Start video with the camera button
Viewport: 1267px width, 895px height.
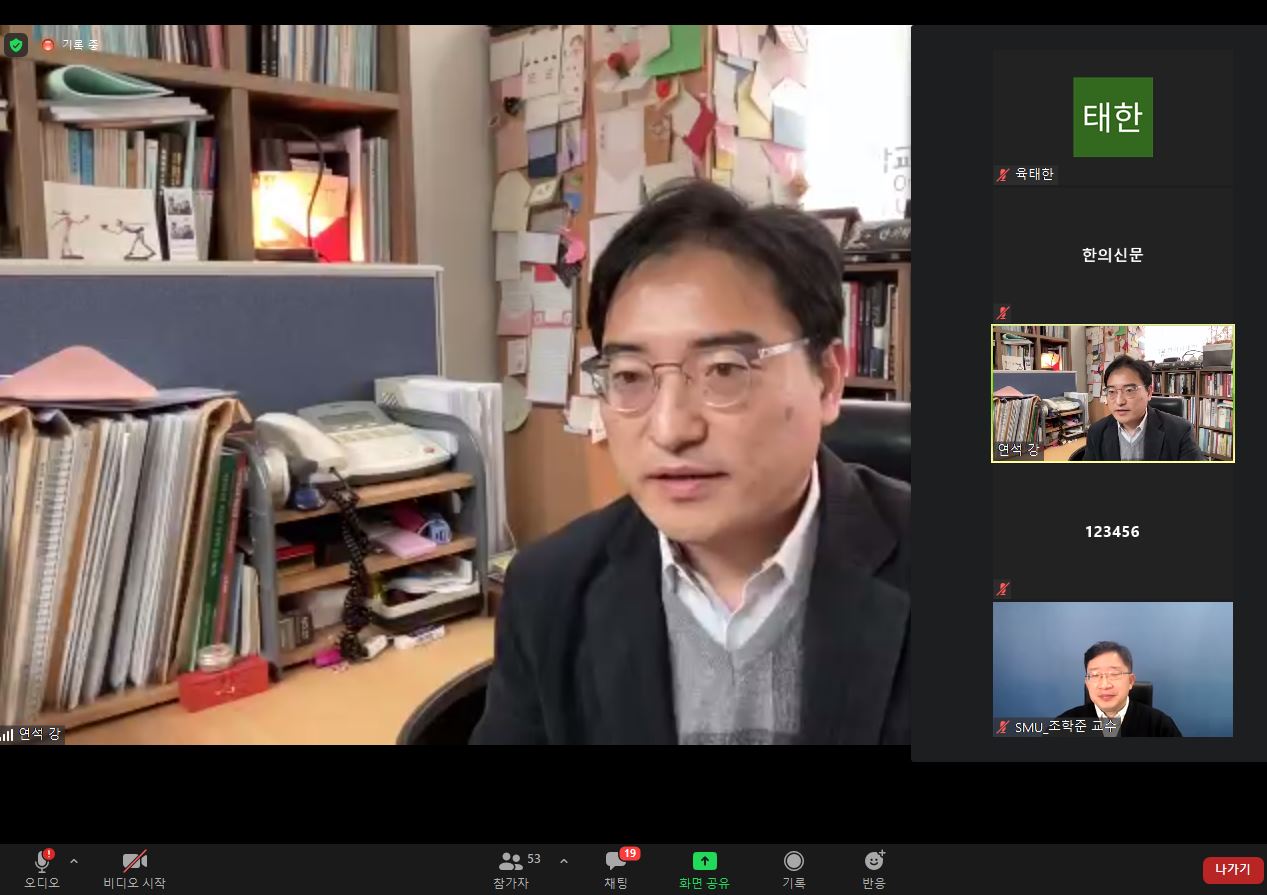click(134, 862)
